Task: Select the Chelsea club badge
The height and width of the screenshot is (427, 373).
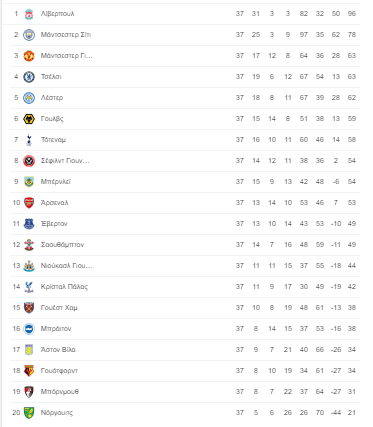Action: pyautogui.click(x=29, y=77)
